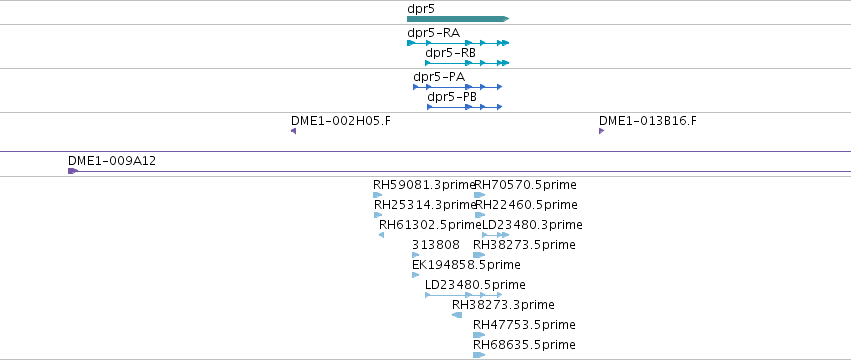The width and height of the screenshot is (851, 360).
Task: Click the DME1-013B16.F label
Action: pyautogui.click(x=648, y=121)
